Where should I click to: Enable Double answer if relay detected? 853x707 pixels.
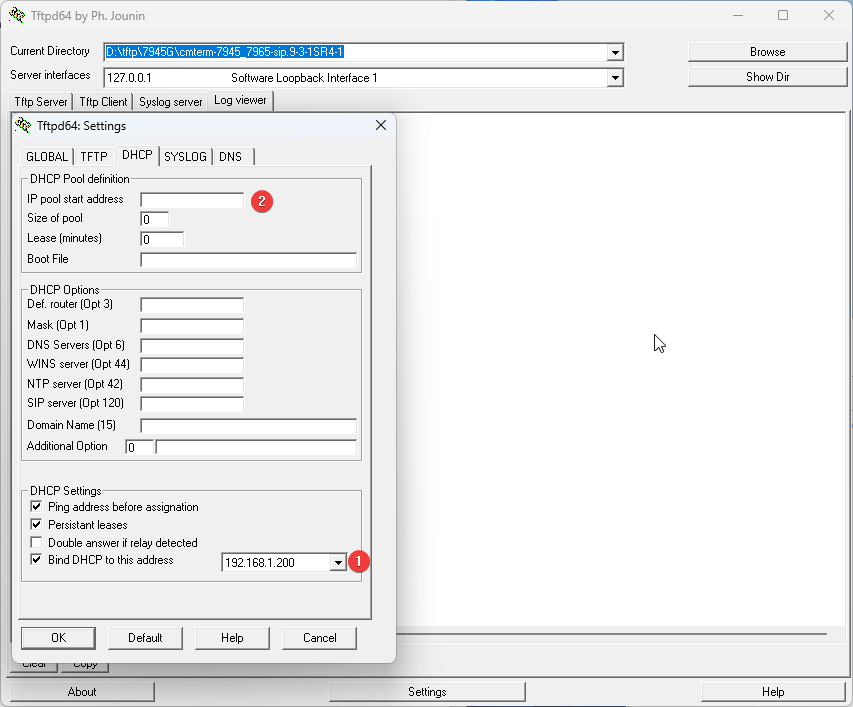(x=37, y=543)
